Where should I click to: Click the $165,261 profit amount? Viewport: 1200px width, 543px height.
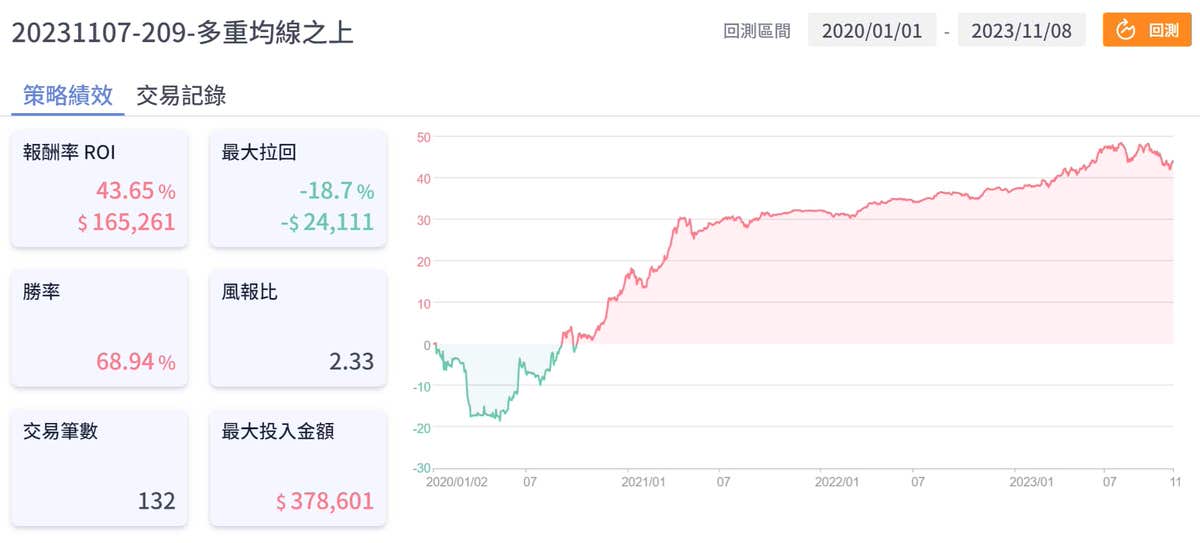[126, 222]
